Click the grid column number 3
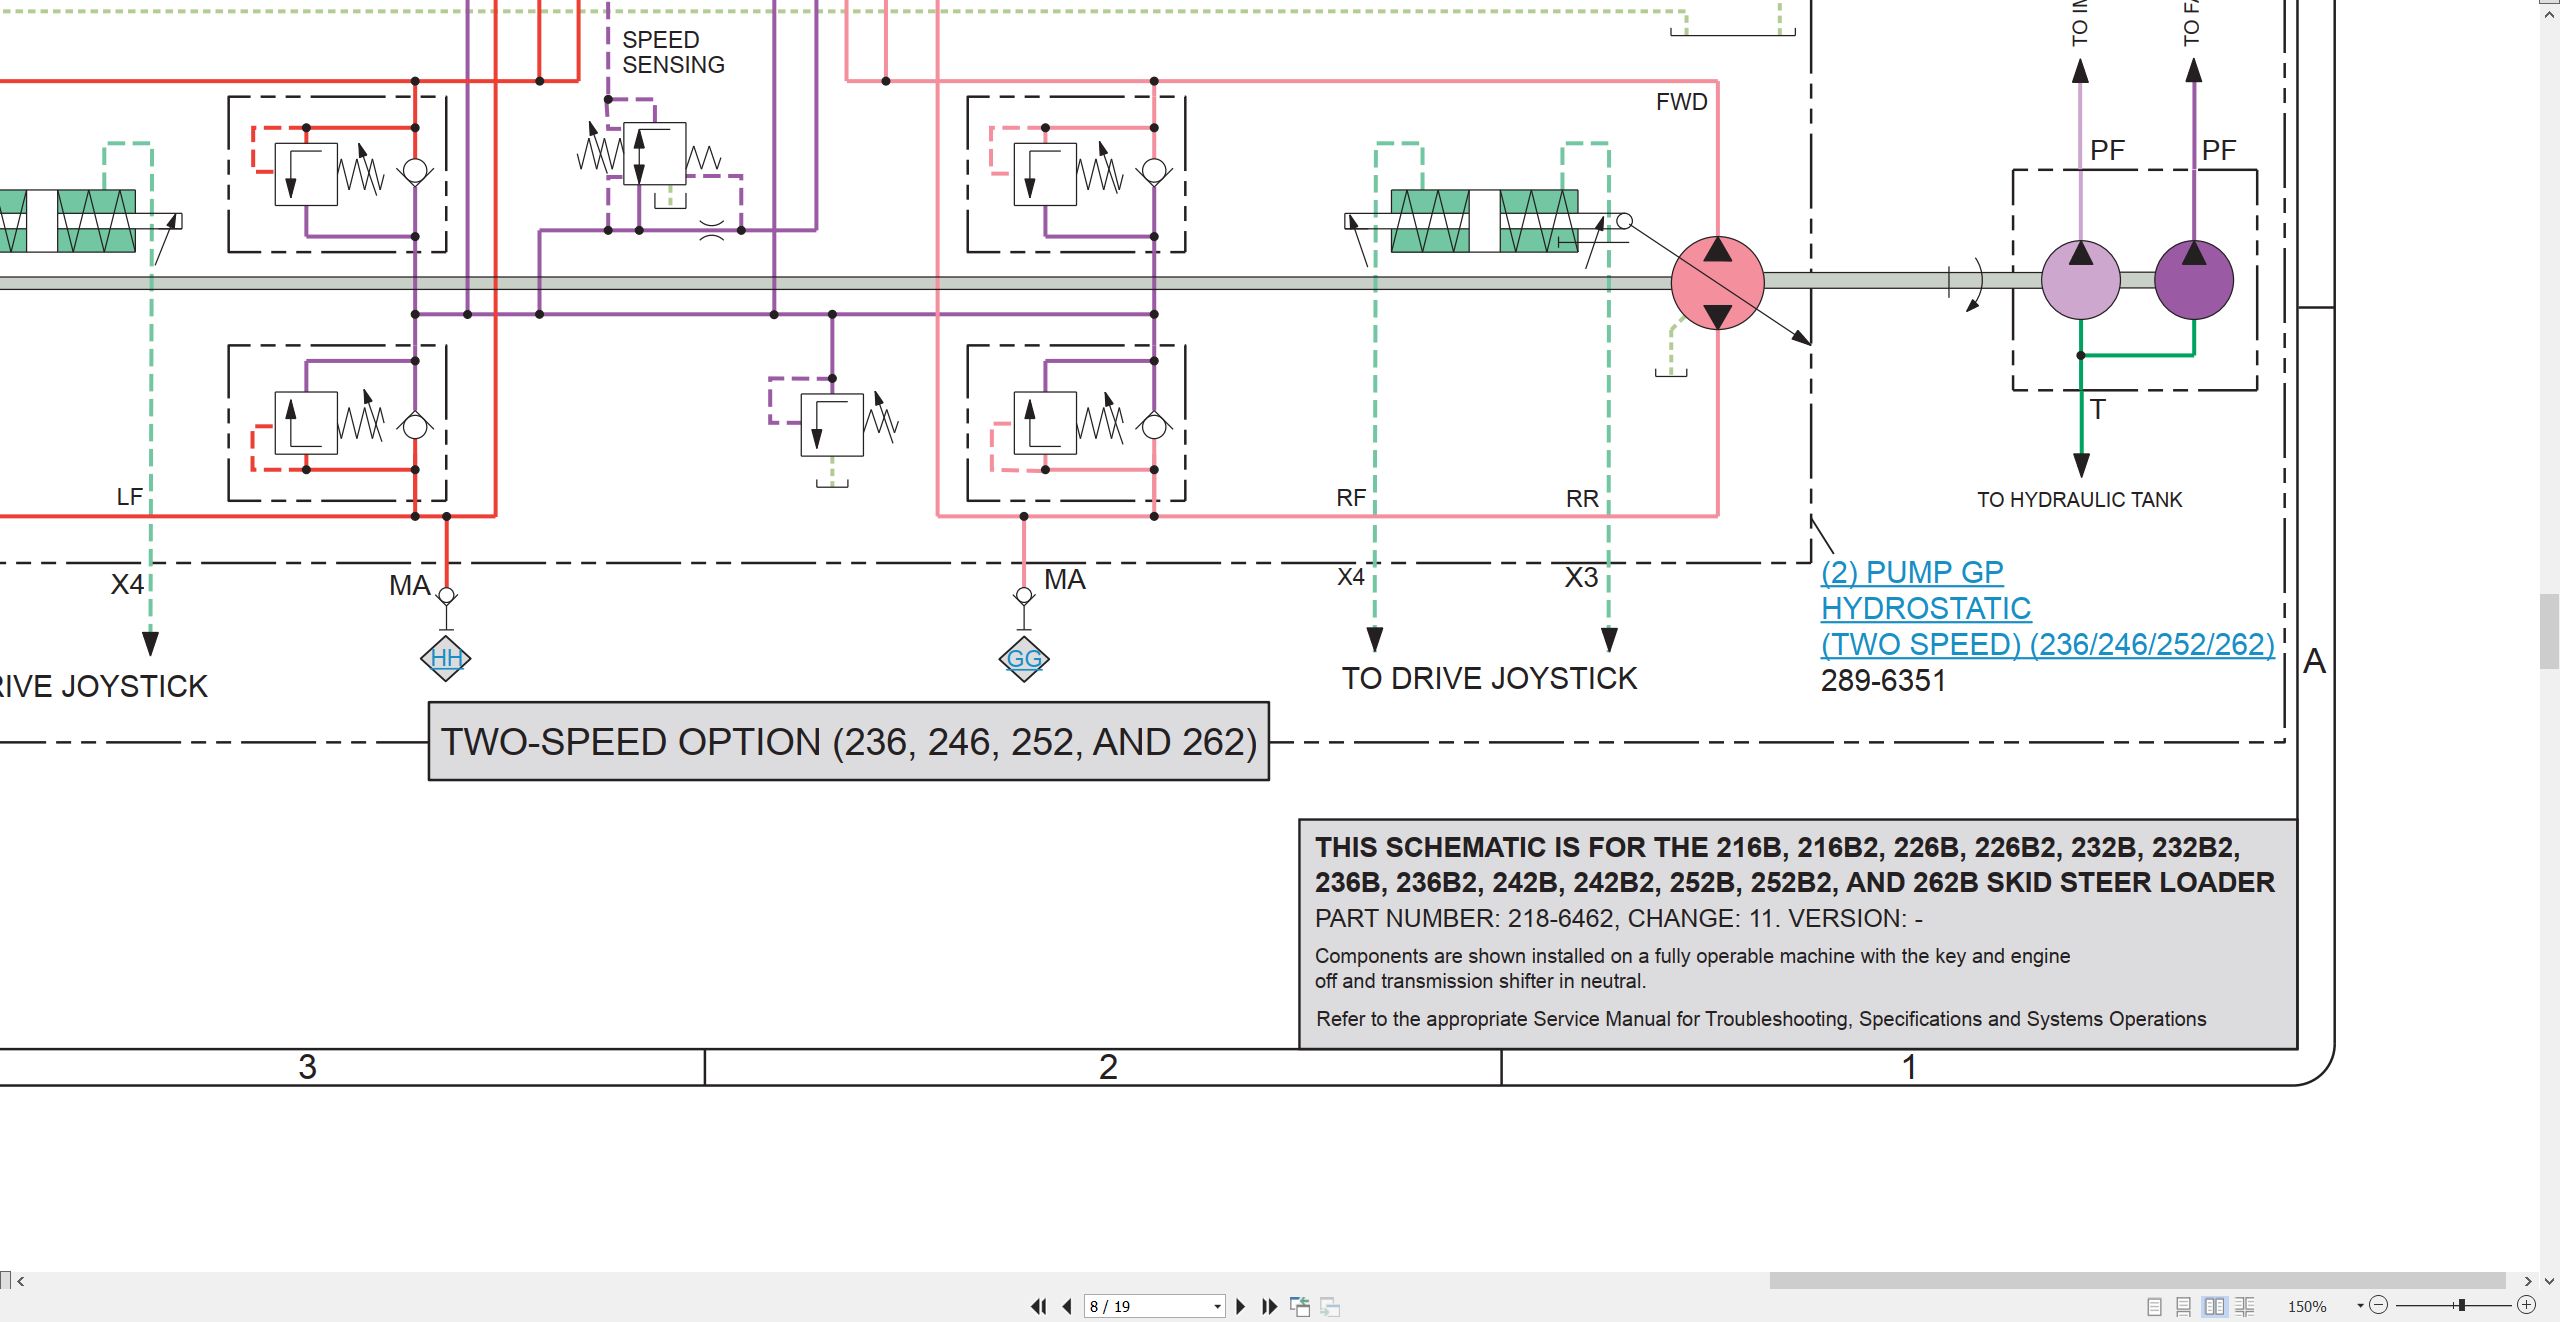Image resolution: width=2560 pixels, height=1322 pixels. tap(307, 1067)
